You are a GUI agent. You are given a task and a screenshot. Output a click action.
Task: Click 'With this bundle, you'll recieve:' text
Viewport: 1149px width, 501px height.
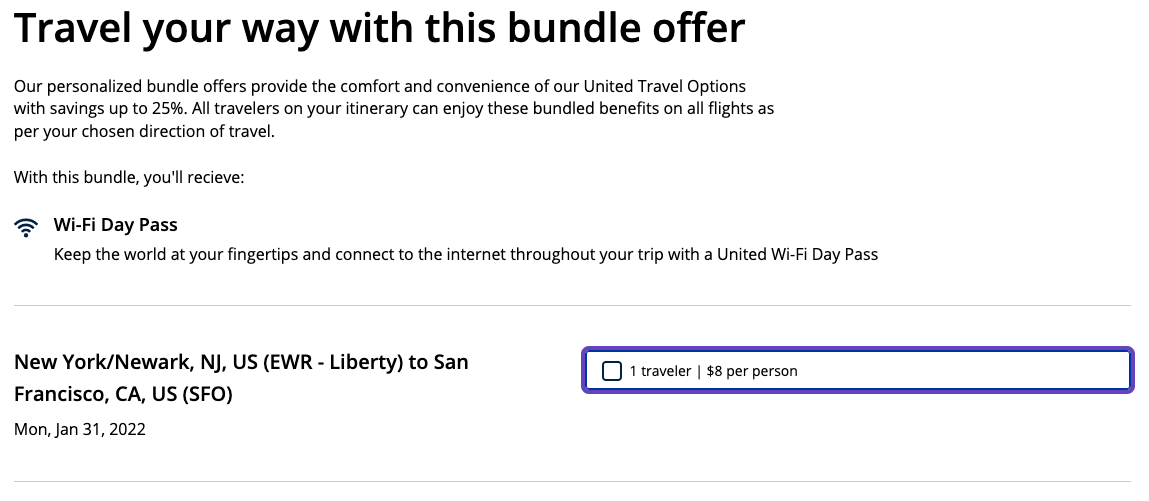point(129,178)
